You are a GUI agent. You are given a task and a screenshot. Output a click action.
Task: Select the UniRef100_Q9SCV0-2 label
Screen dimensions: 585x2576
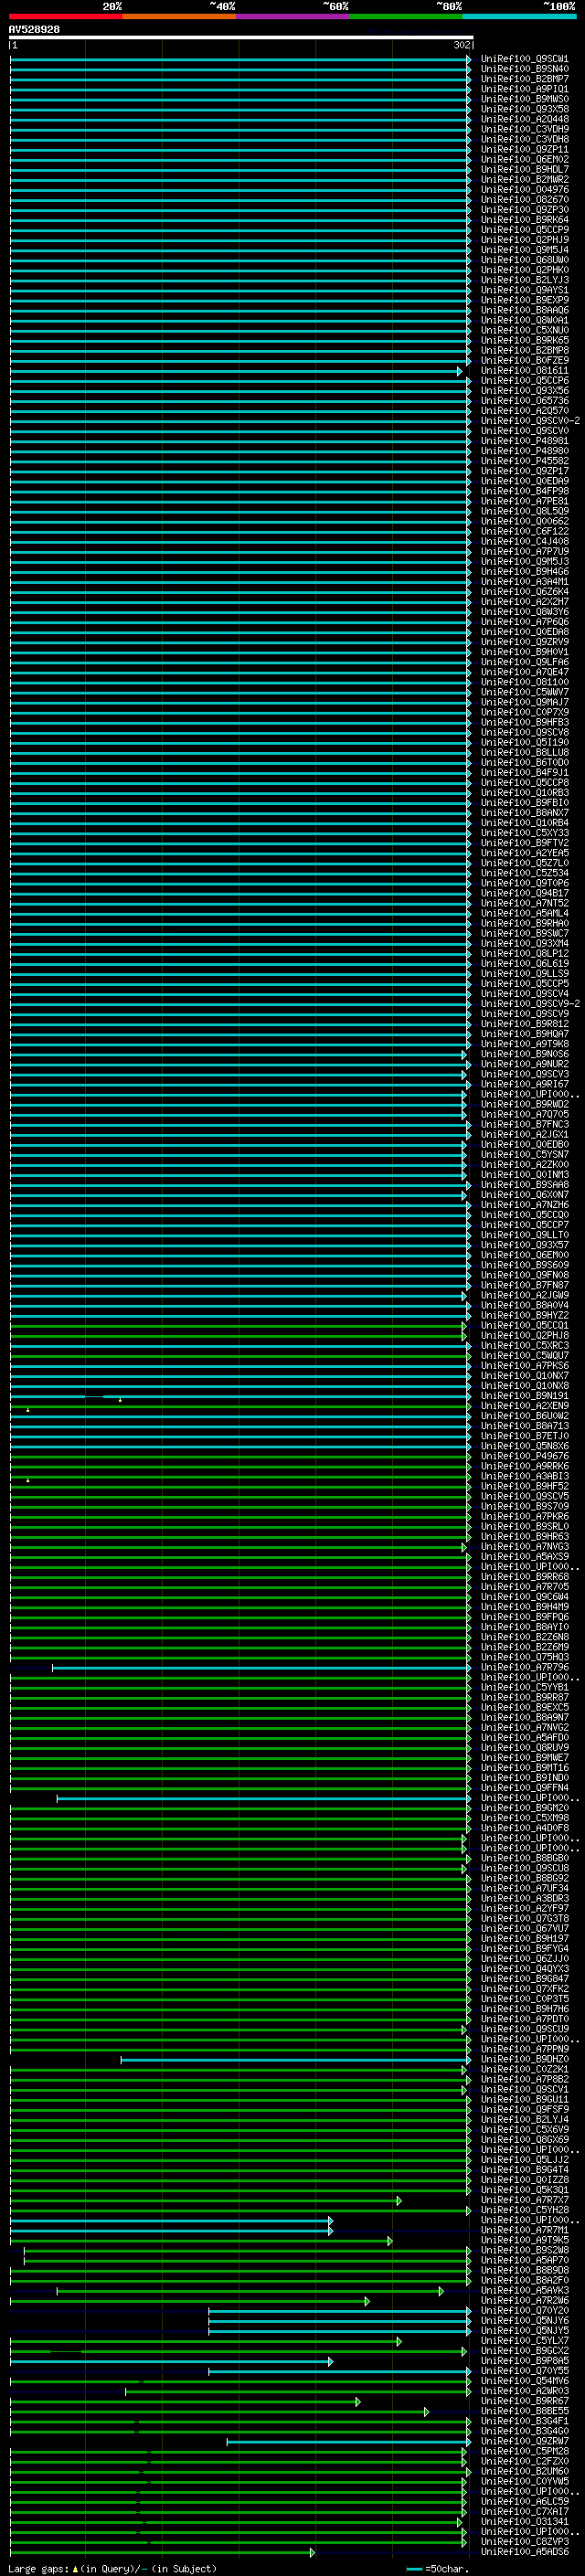530,422
